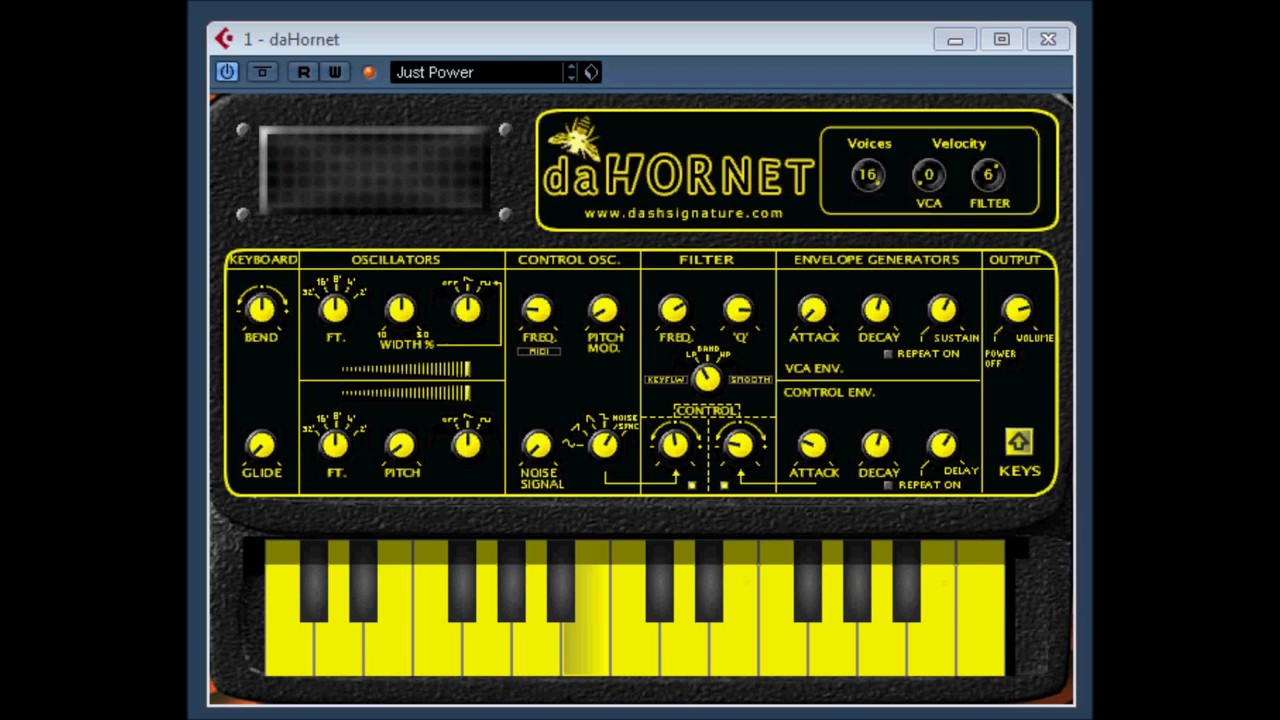
Task: Turn the lower oscillator FT. knob
Action: point(335,445)
